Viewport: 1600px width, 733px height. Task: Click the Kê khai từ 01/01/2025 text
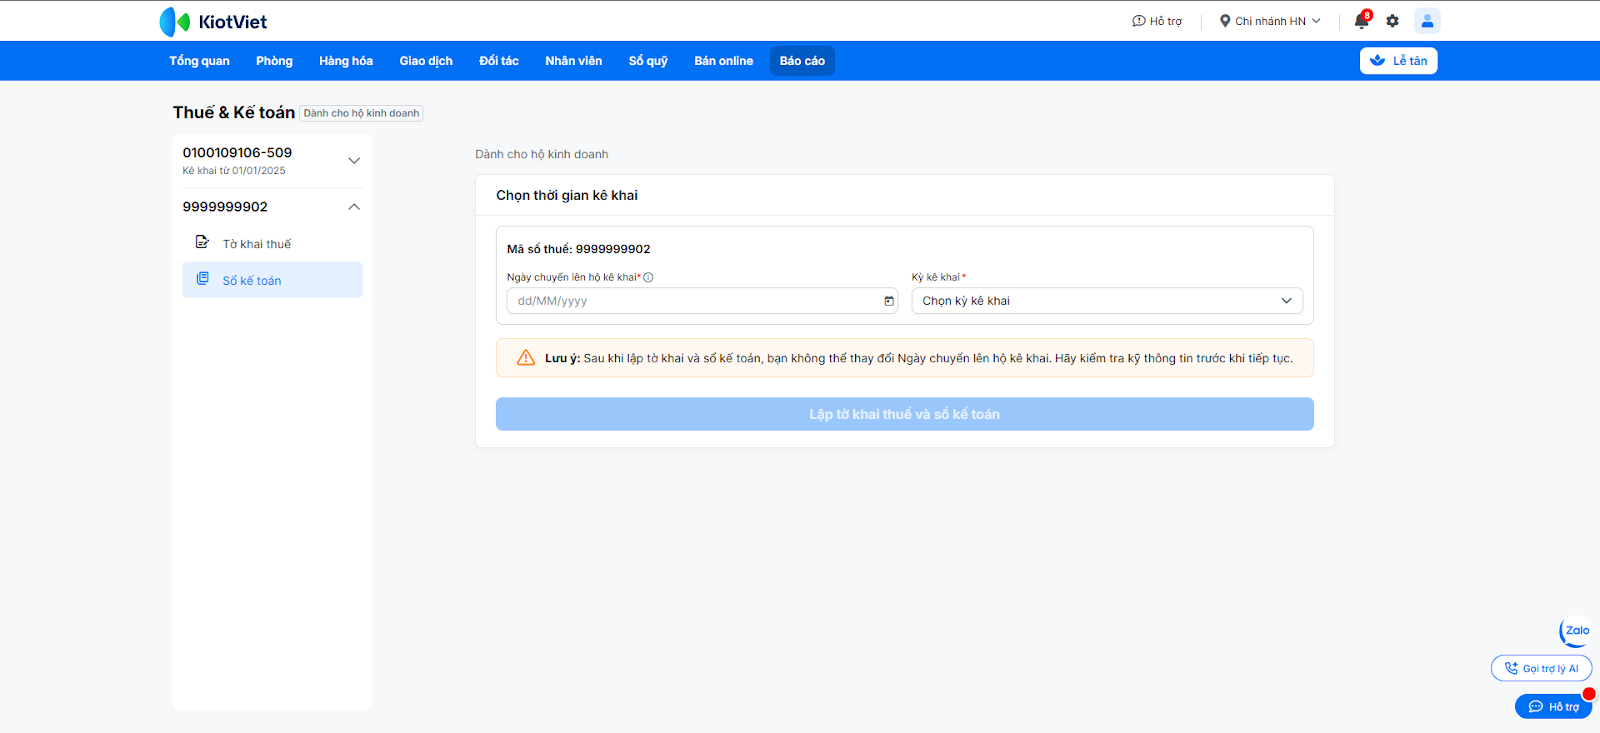(x=234, y=171)
